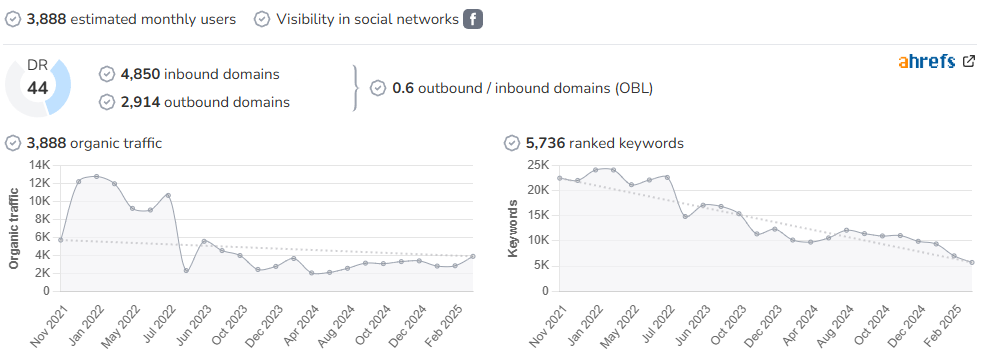Click the Jul 2022 keywords data point

[x=667, y=177]
